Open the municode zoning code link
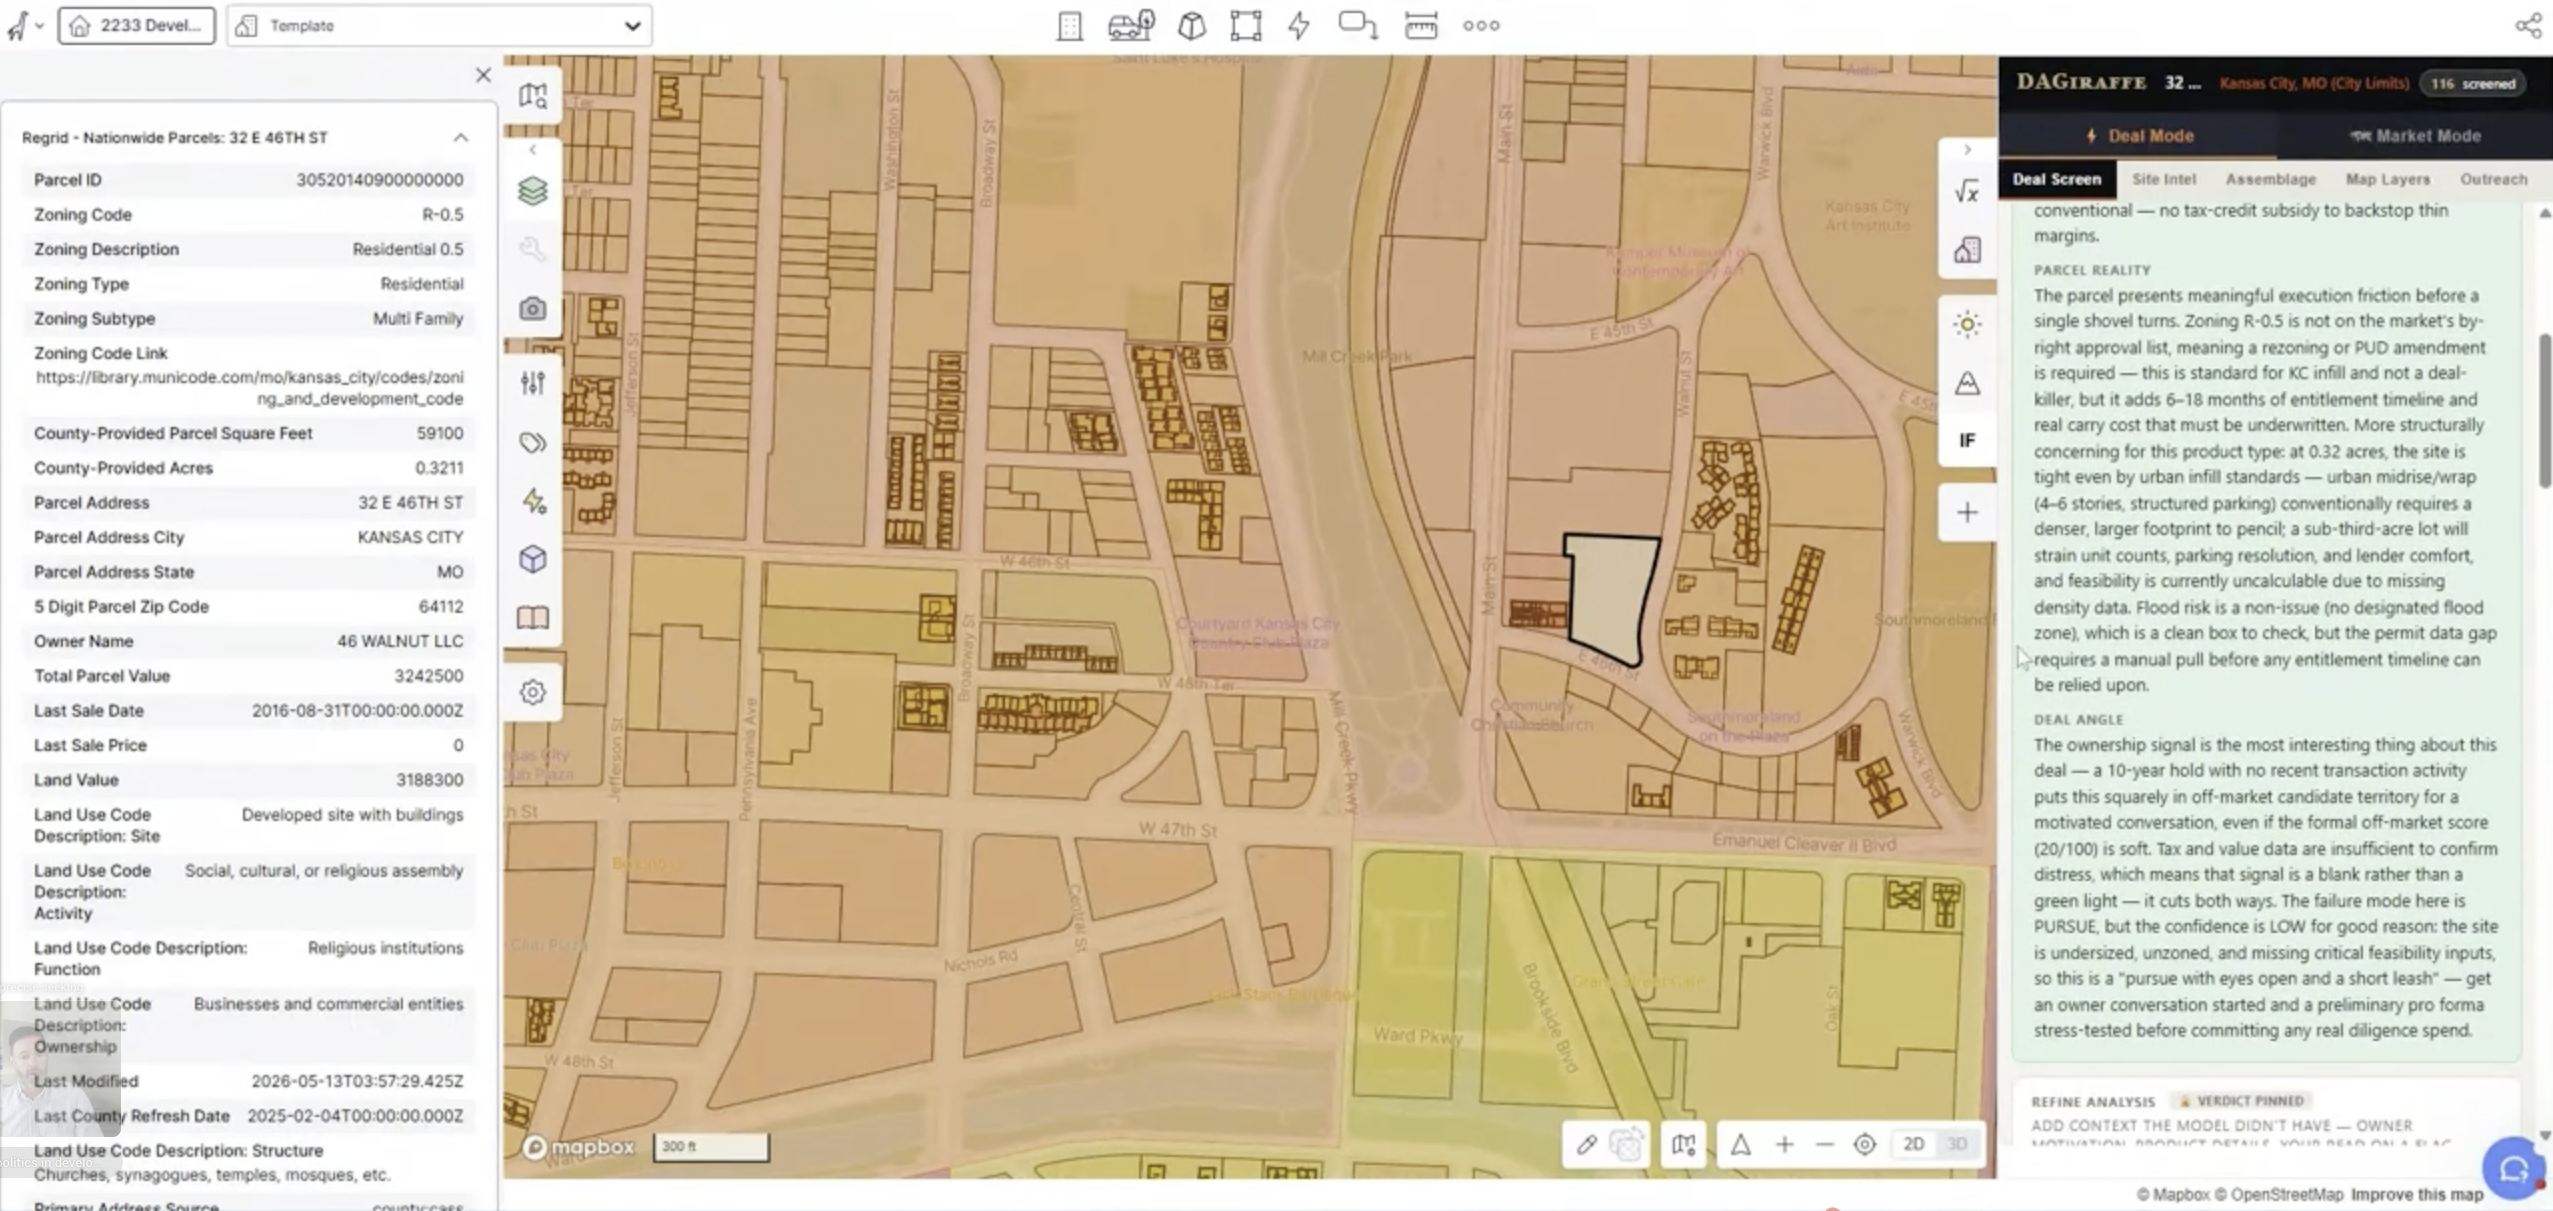 250,388
